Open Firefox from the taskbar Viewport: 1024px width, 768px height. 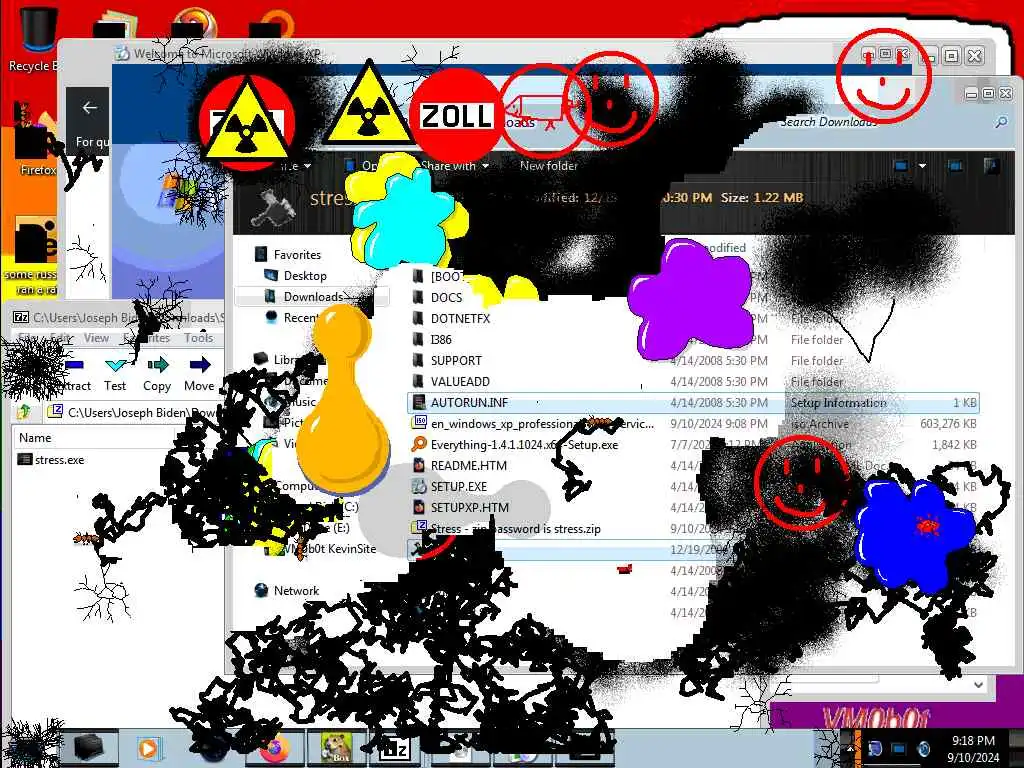[x=274, y=748]
